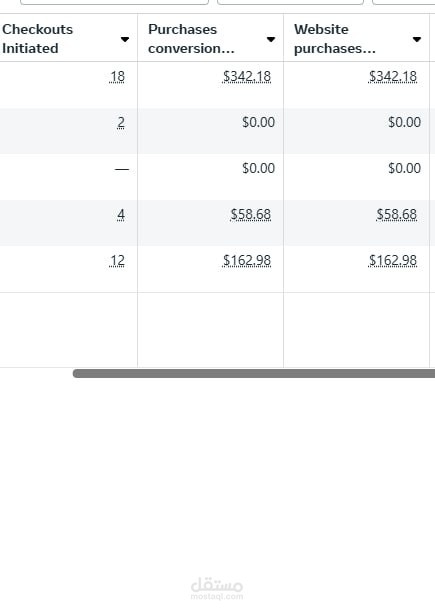Open the Checkouts Initiated column dropdown arrow
435x613 pixels.
[x=125, y=39]
